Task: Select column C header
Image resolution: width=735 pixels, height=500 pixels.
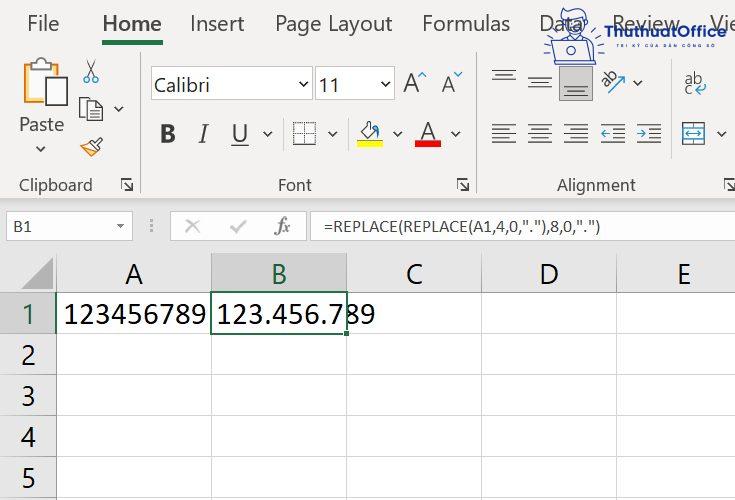Action: pyautogui.click(x=414, y=274)
